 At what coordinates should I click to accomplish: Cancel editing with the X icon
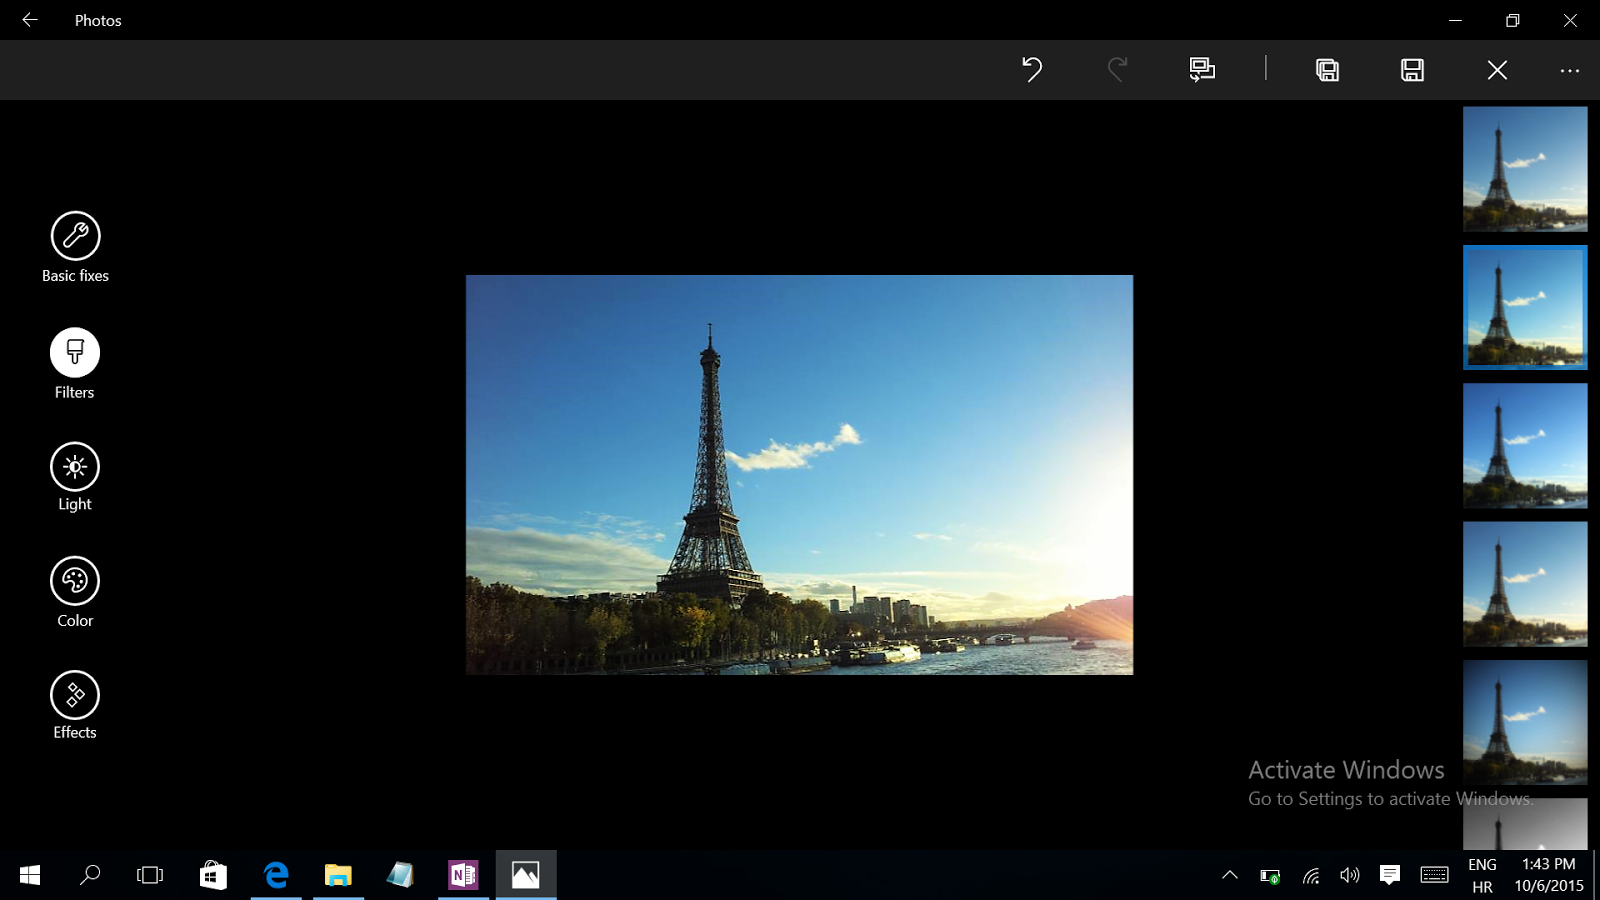(x=1497, y=69)
